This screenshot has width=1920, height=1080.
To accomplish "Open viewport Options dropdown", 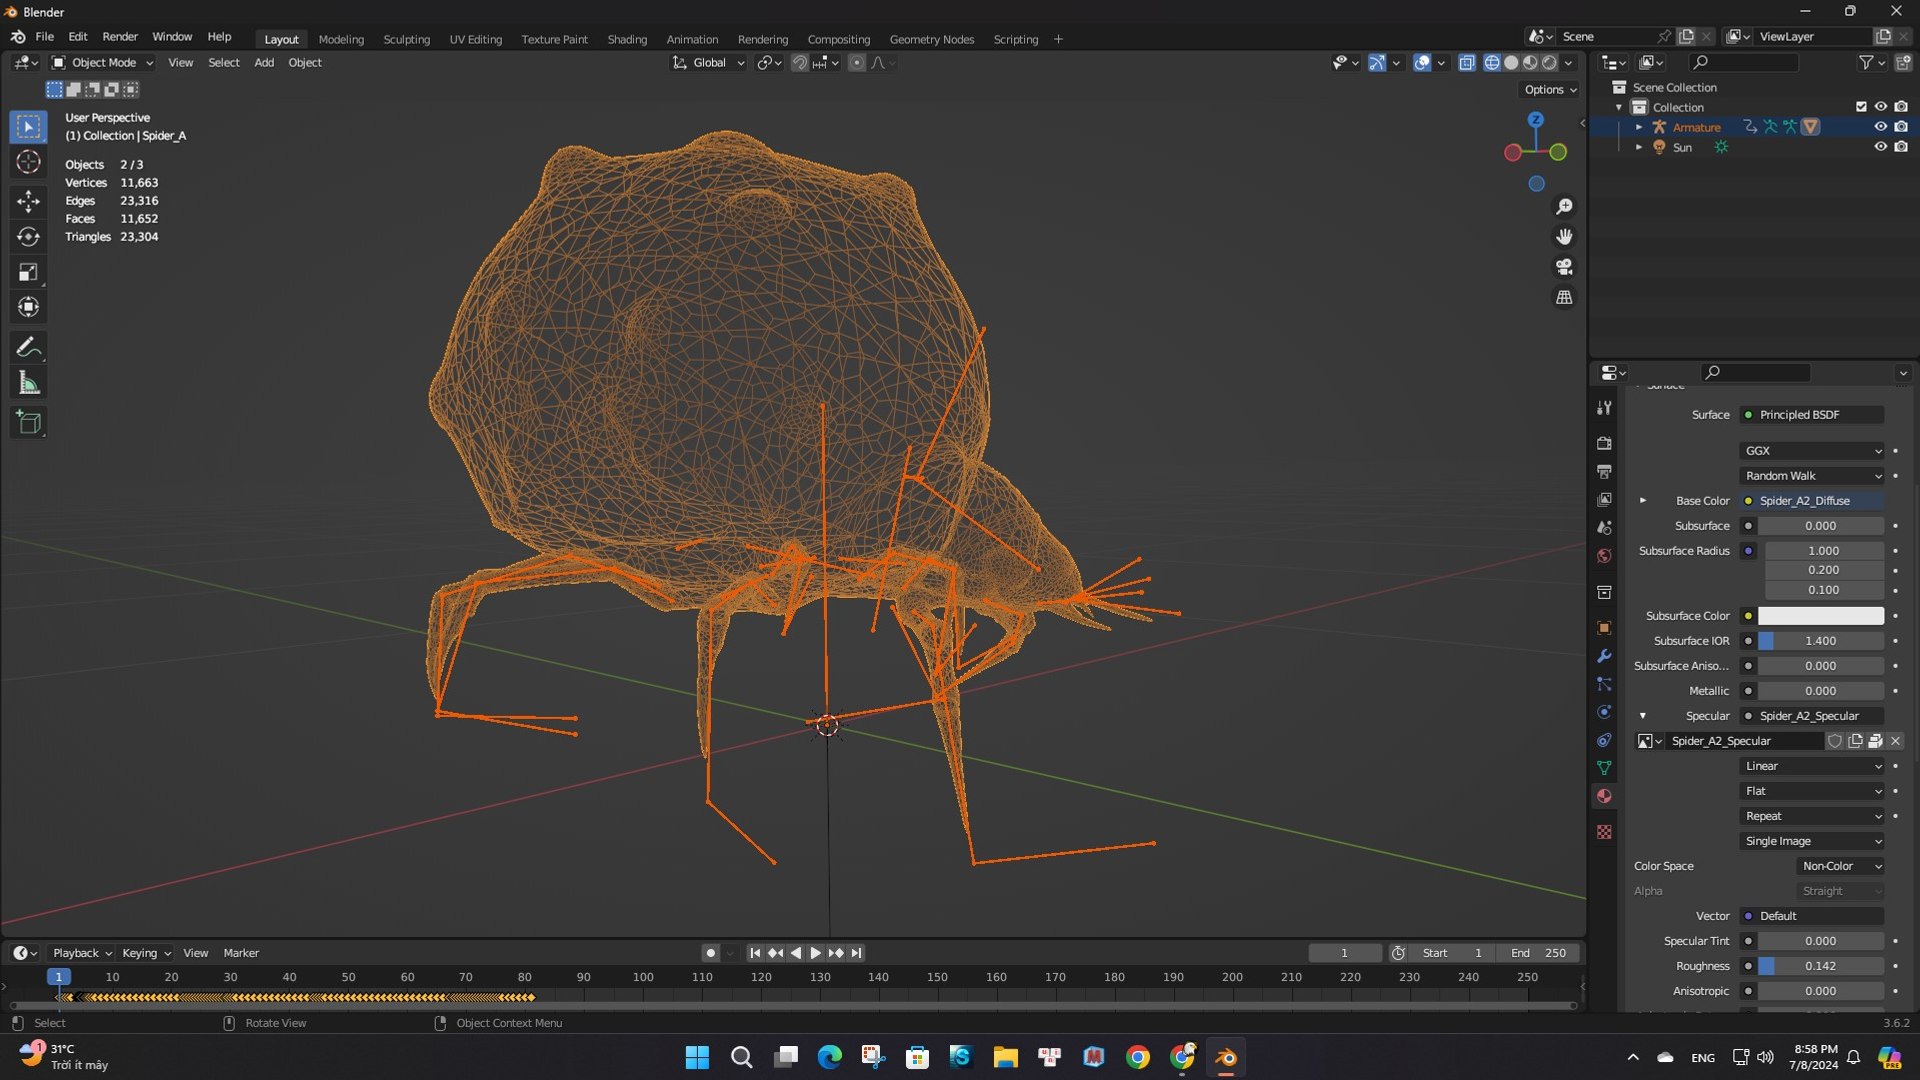I will [x=1550, y=90].
